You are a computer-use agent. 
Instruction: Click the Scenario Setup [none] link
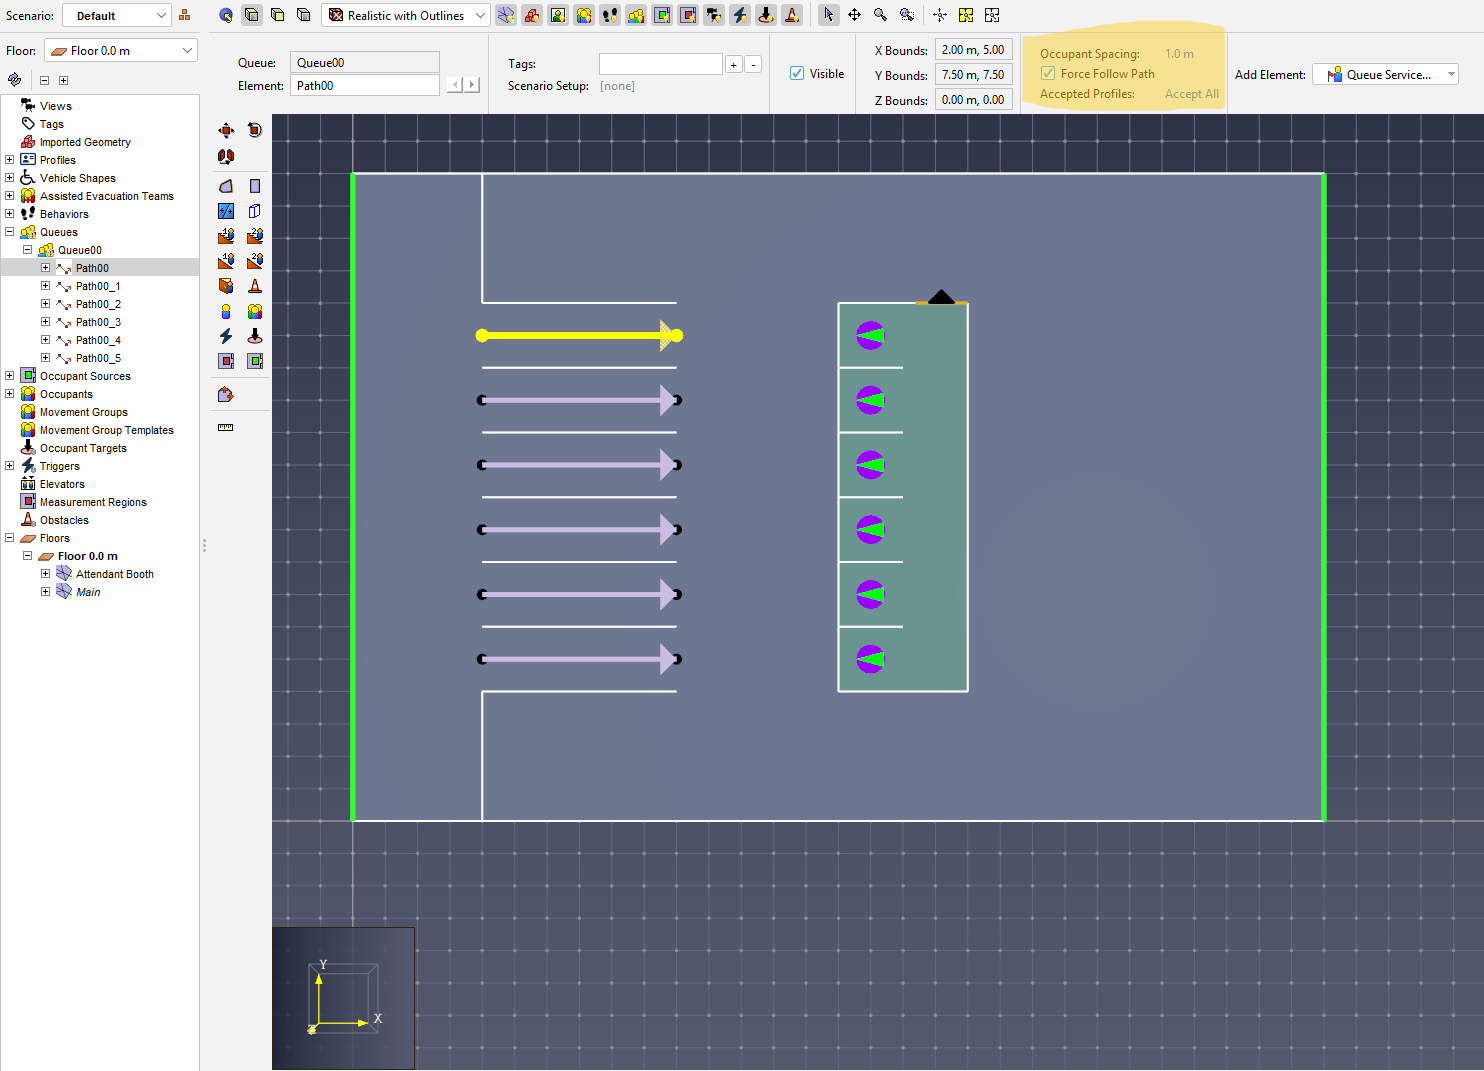[x=617, y=86]
